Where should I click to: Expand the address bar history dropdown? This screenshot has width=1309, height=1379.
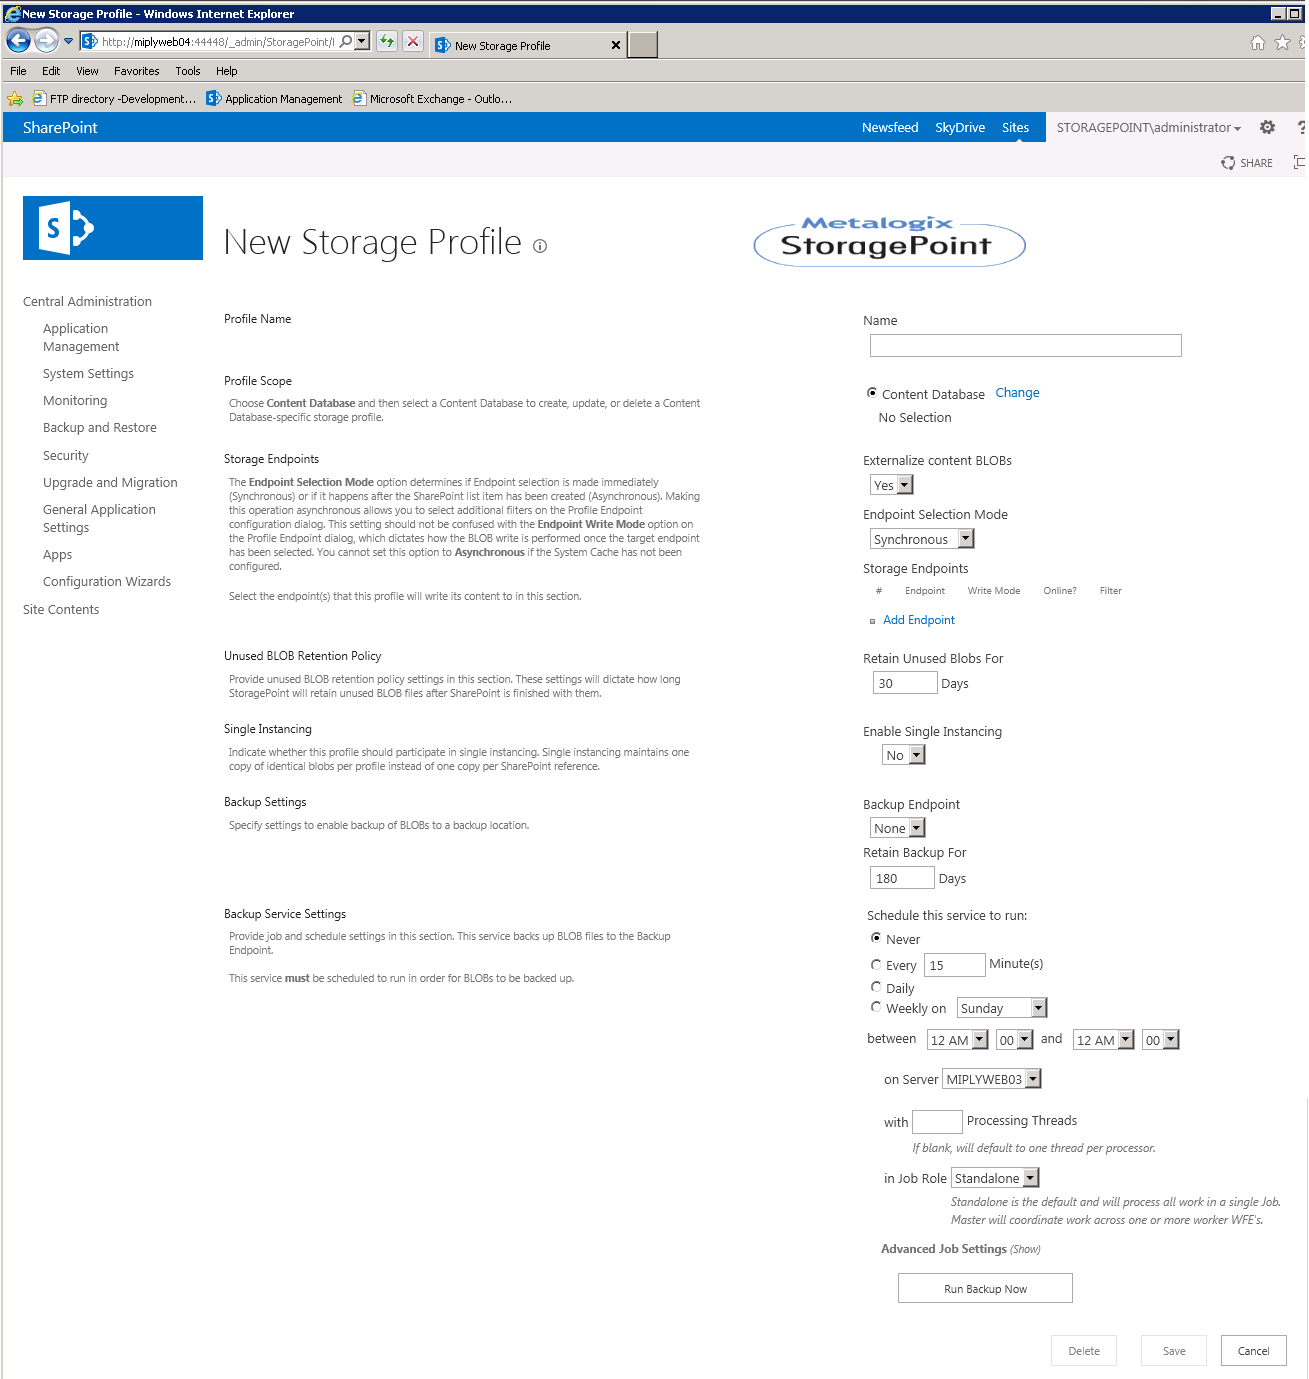pos(361,41)
